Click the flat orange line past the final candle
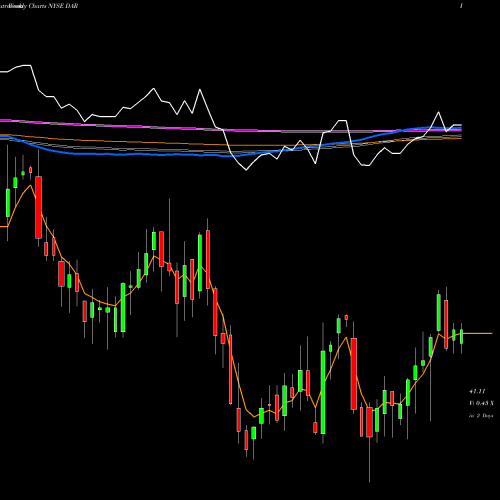Viewport: 500px width, 500px height. [x=478, y=333]
